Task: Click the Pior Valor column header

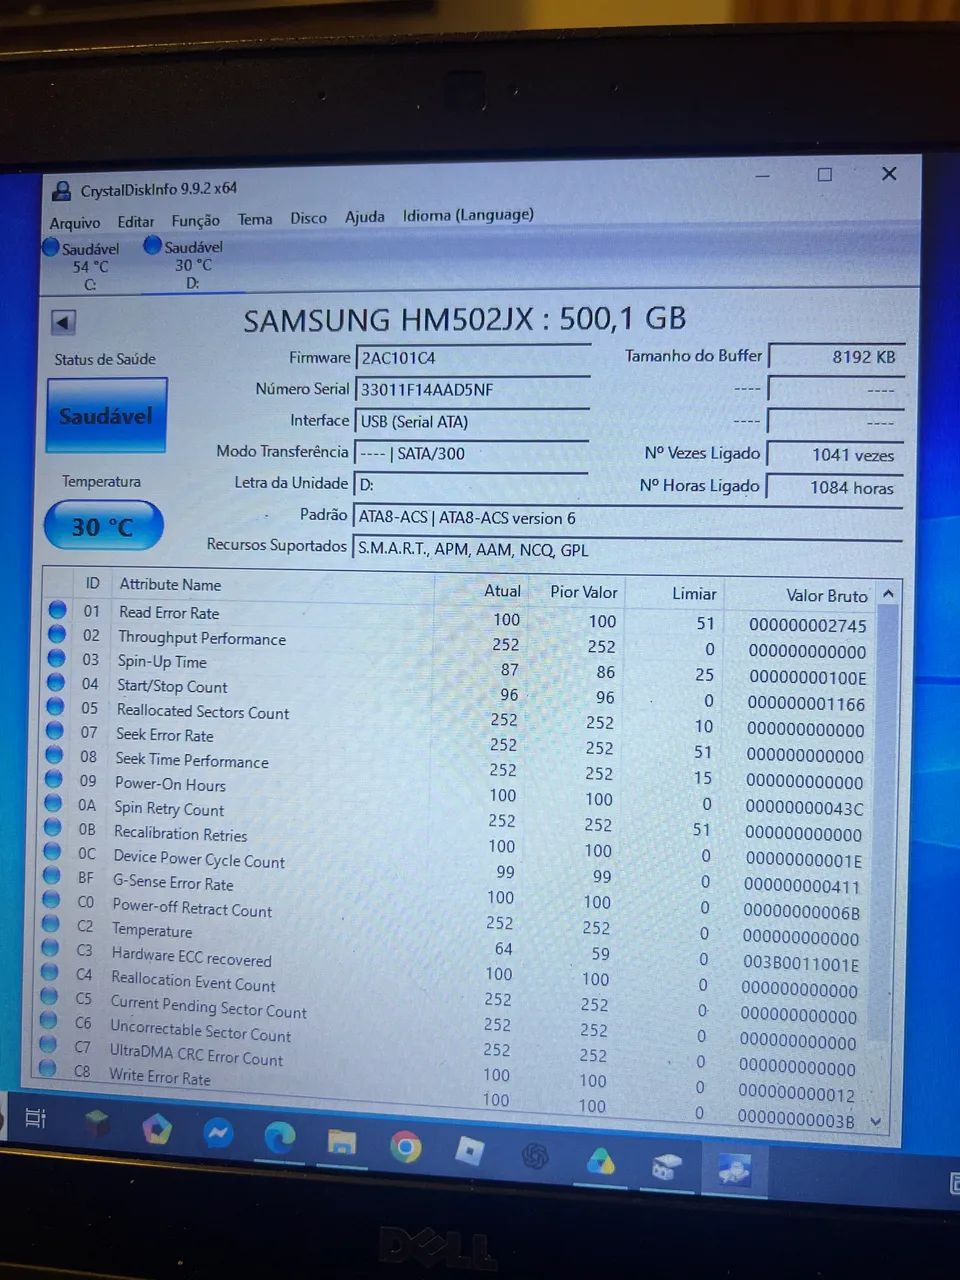Action: [584, 592]
